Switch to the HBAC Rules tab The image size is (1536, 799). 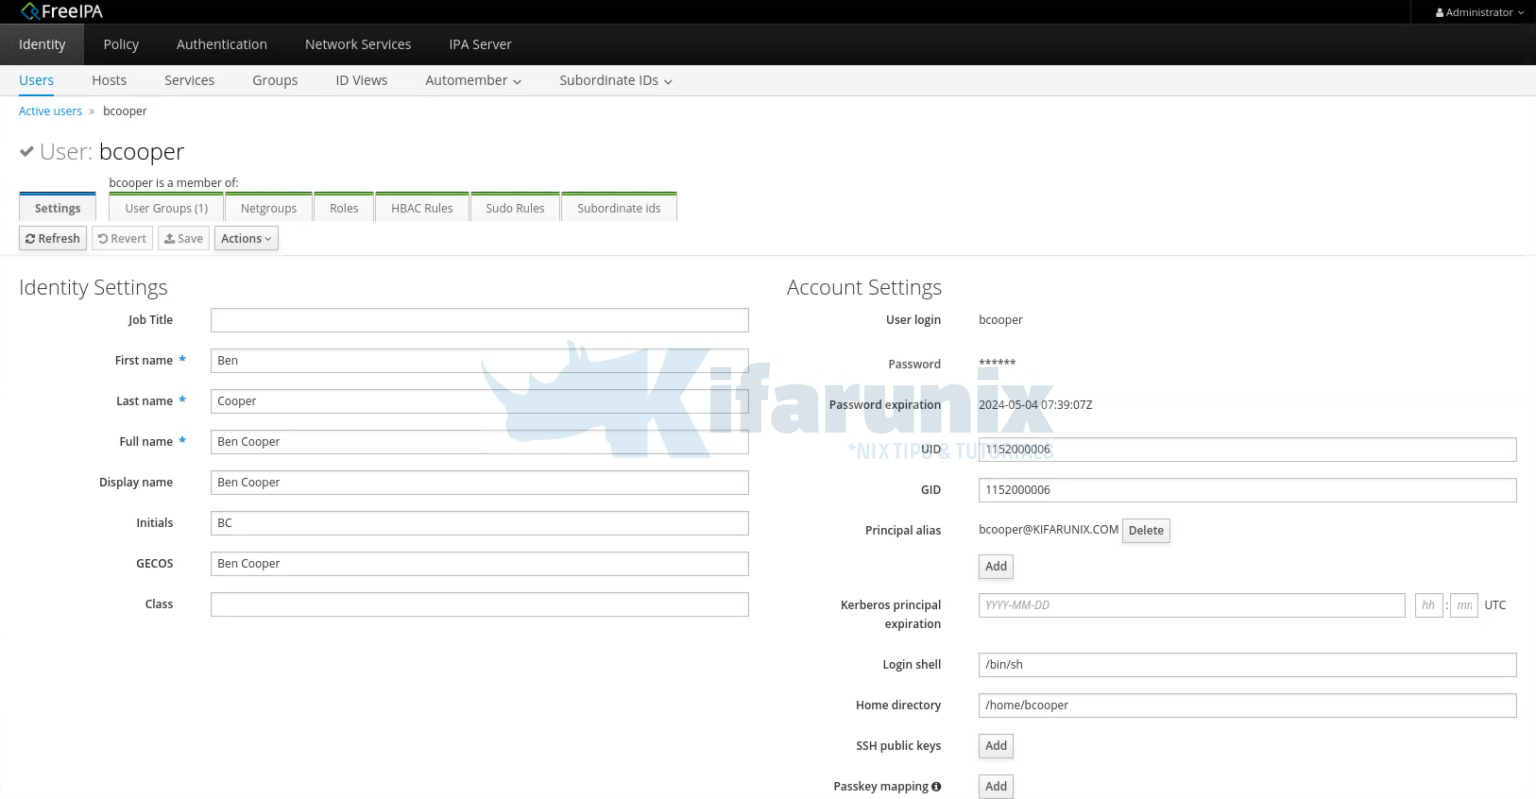(421, 207)
